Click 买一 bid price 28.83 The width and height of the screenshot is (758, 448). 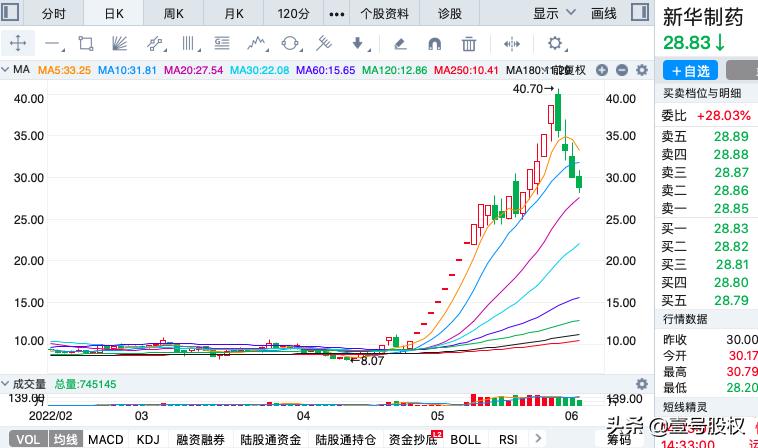coord(731,228)
